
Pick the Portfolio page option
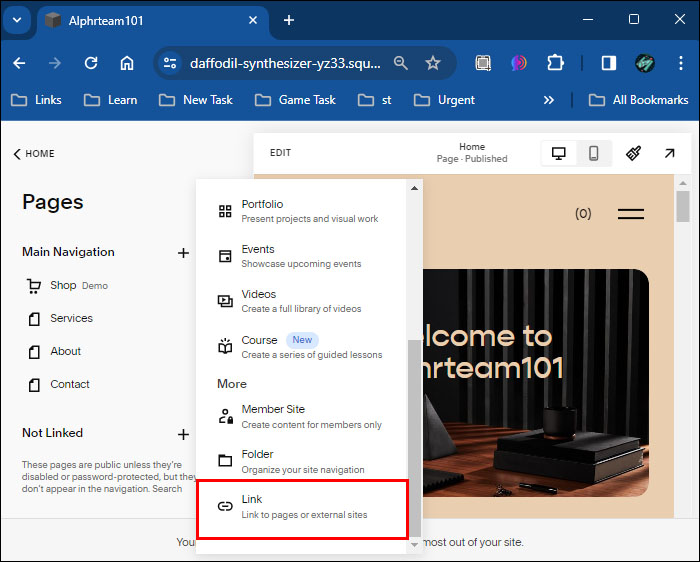[x=302, y=211]
